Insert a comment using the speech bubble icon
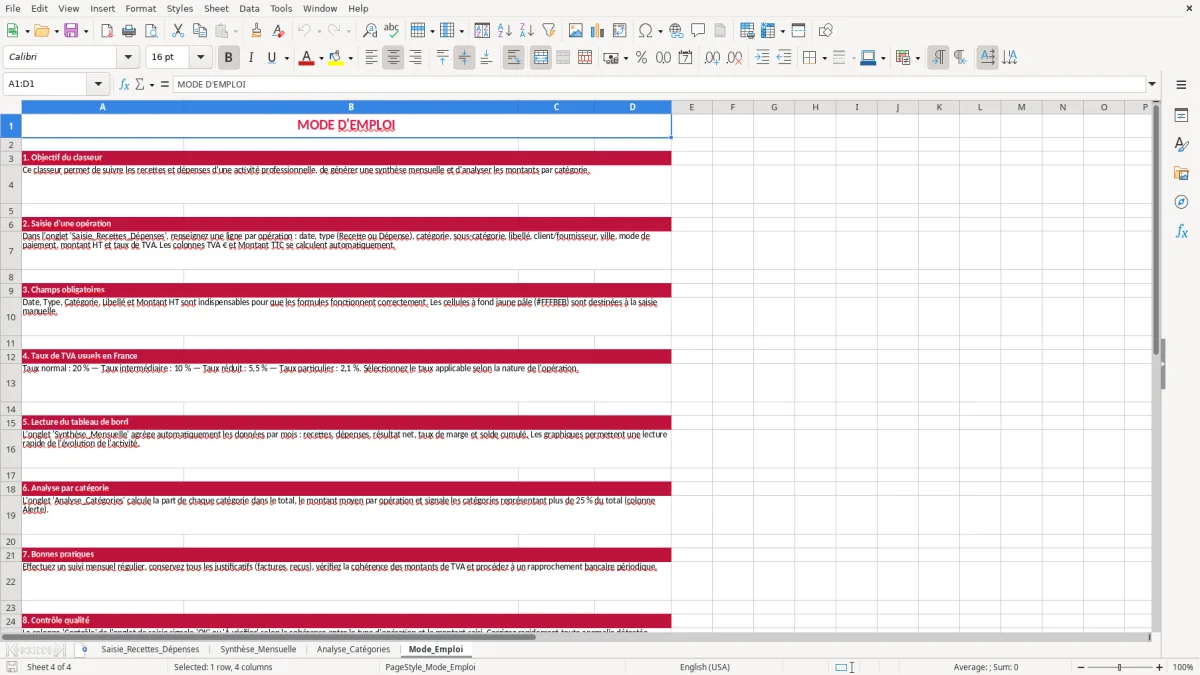 coord(698,31)
